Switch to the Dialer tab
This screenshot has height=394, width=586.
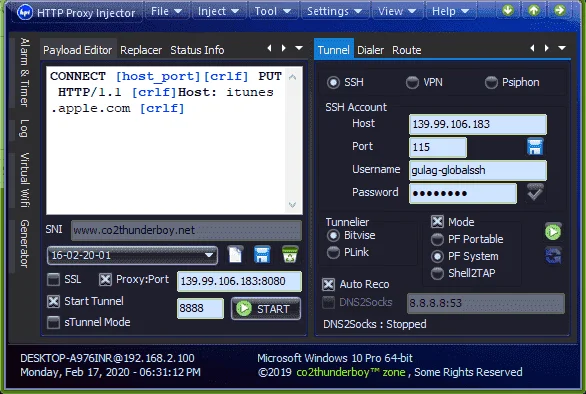[x=370, y=50]
